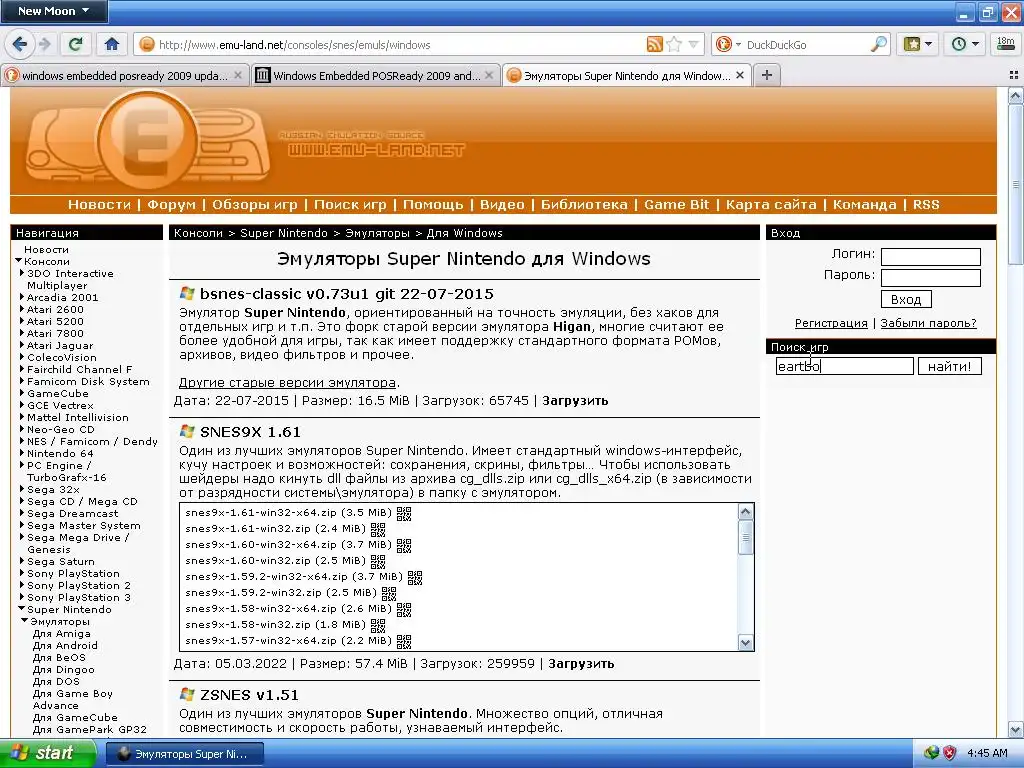
Task: Collapse the Консоли tree node
Action: pyautogui.click(x=18, y=261)
